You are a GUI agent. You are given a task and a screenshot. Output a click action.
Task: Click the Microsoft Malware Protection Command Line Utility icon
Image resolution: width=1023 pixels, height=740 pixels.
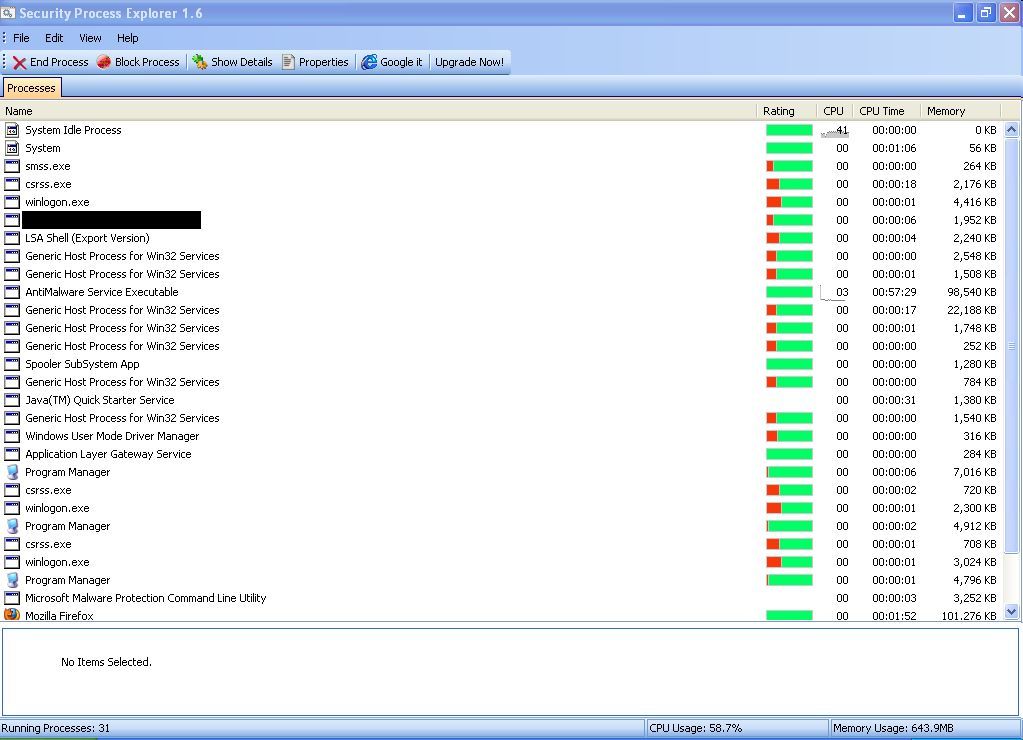(12, 598)
